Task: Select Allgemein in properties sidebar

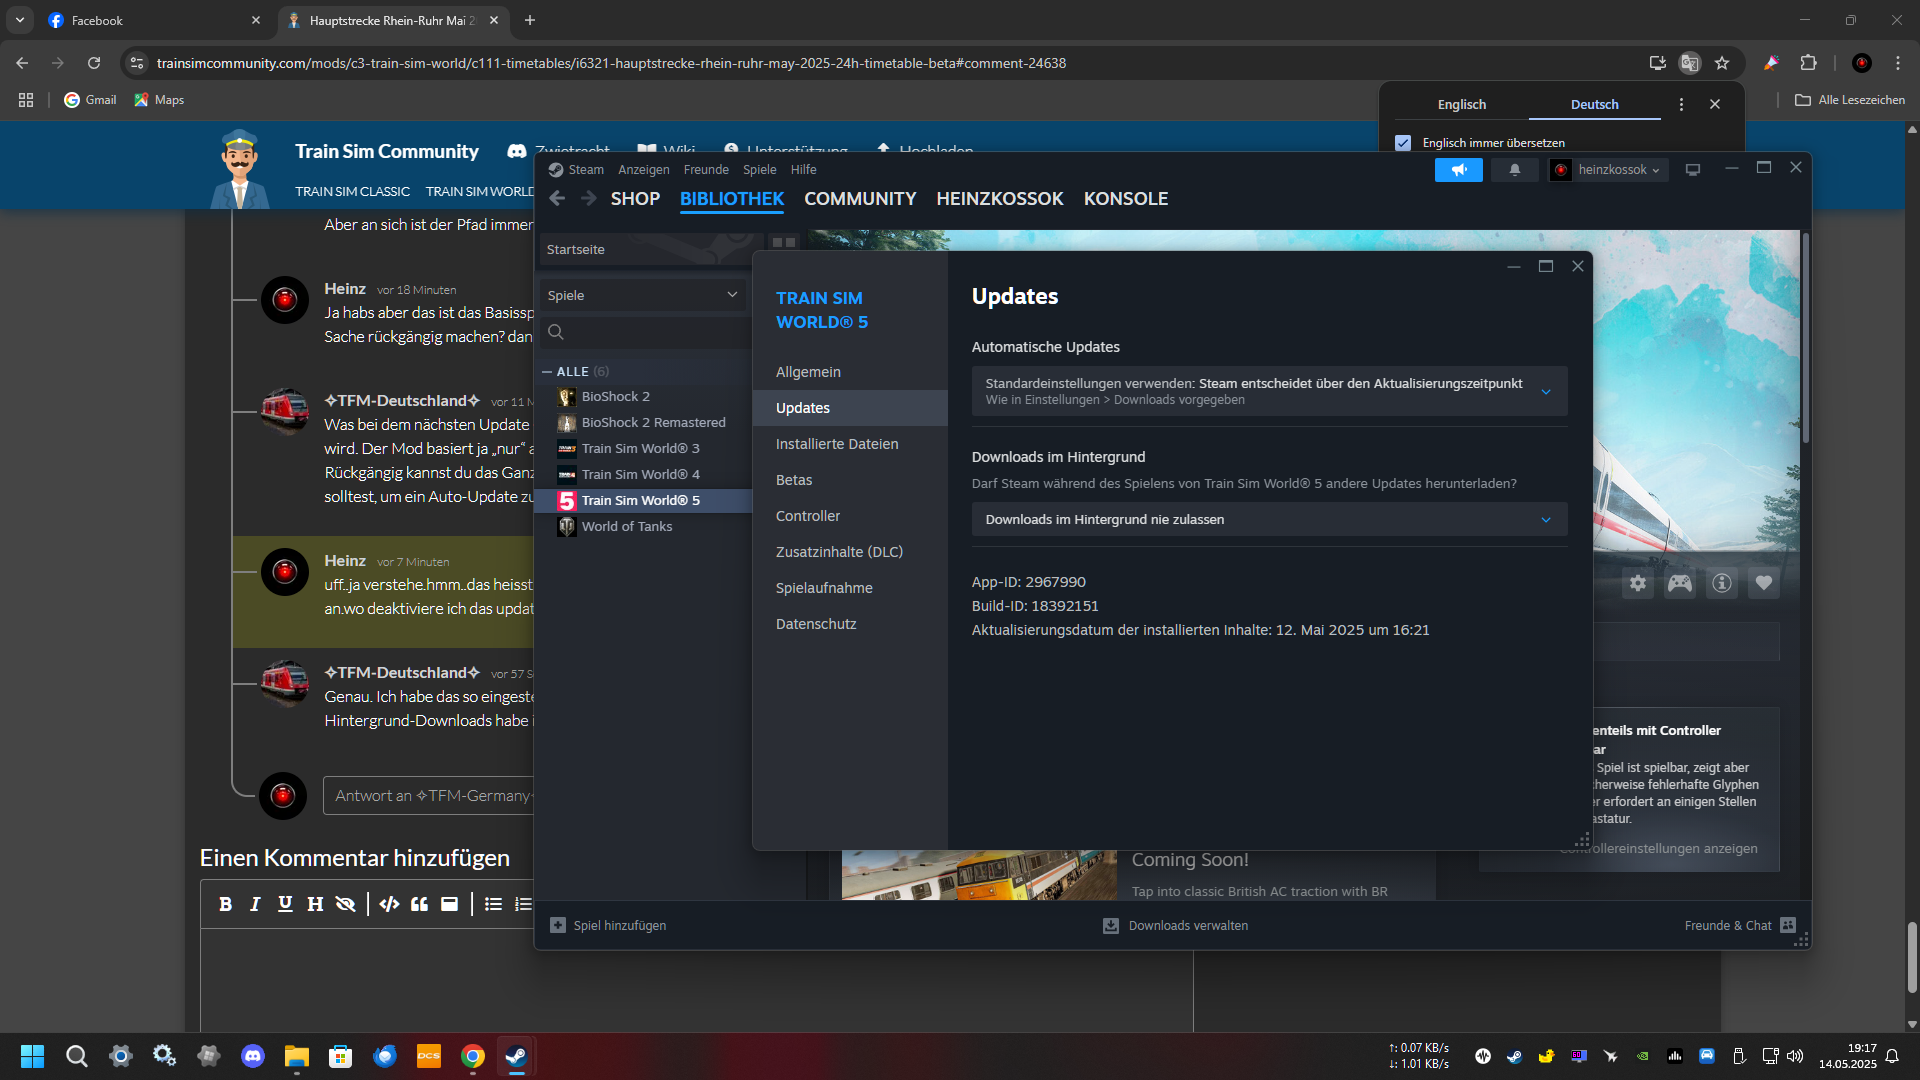Action: point(850,372)
